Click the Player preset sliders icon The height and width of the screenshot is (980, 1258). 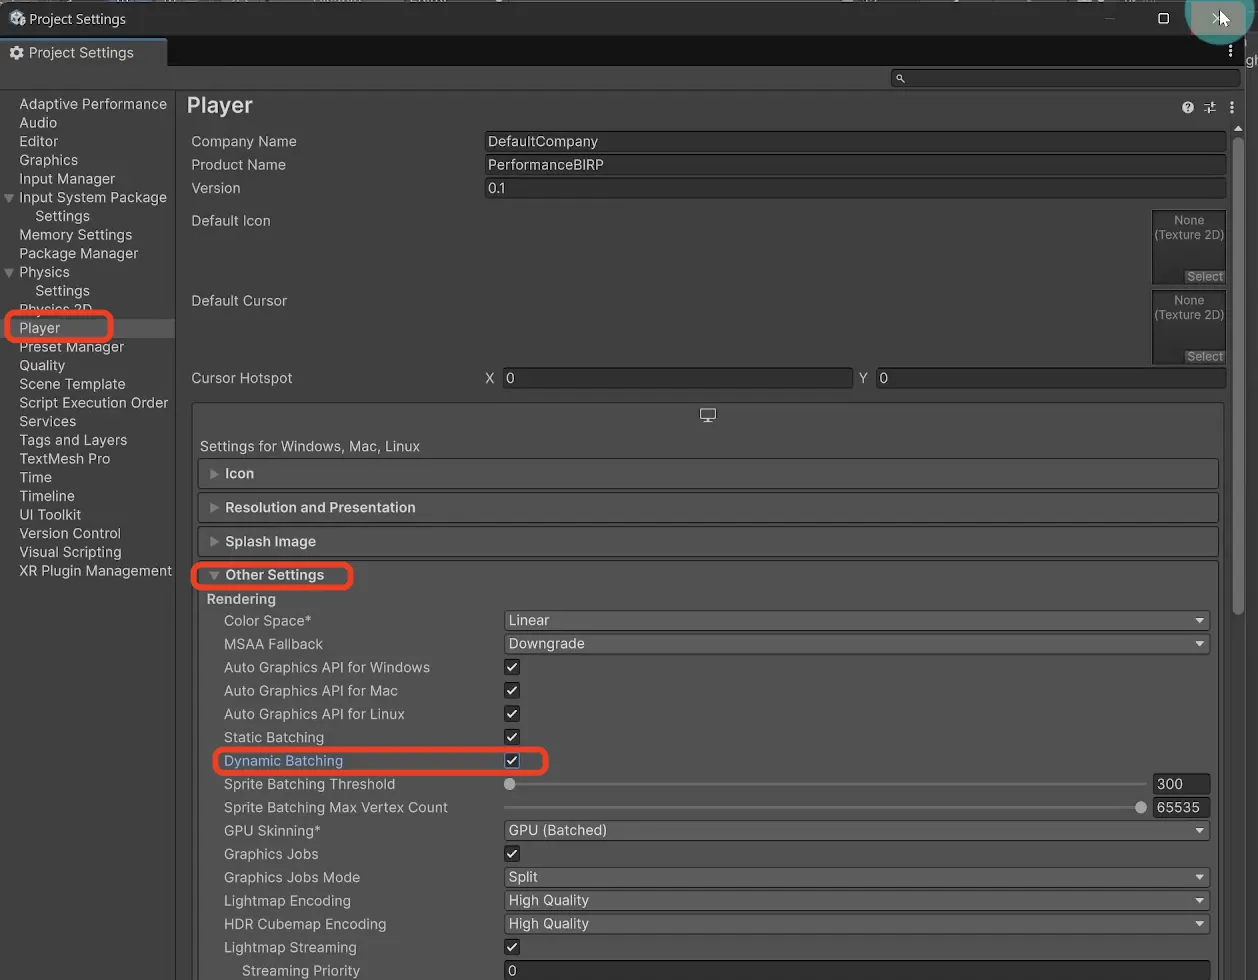(x=1210, y=107)
